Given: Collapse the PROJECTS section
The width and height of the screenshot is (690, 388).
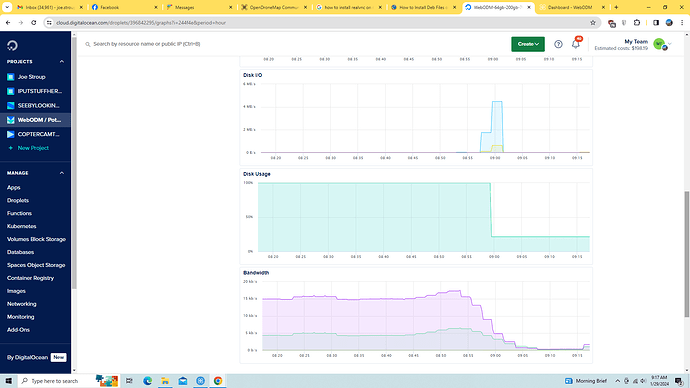Looking at the screenshot, I should (62, 62).
